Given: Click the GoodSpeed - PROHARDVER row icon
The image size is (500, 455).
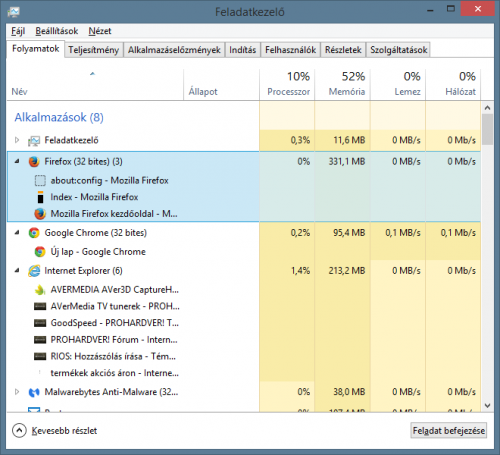Looking at the screenshot, I should pyautogui.click(x=40, y=323).
